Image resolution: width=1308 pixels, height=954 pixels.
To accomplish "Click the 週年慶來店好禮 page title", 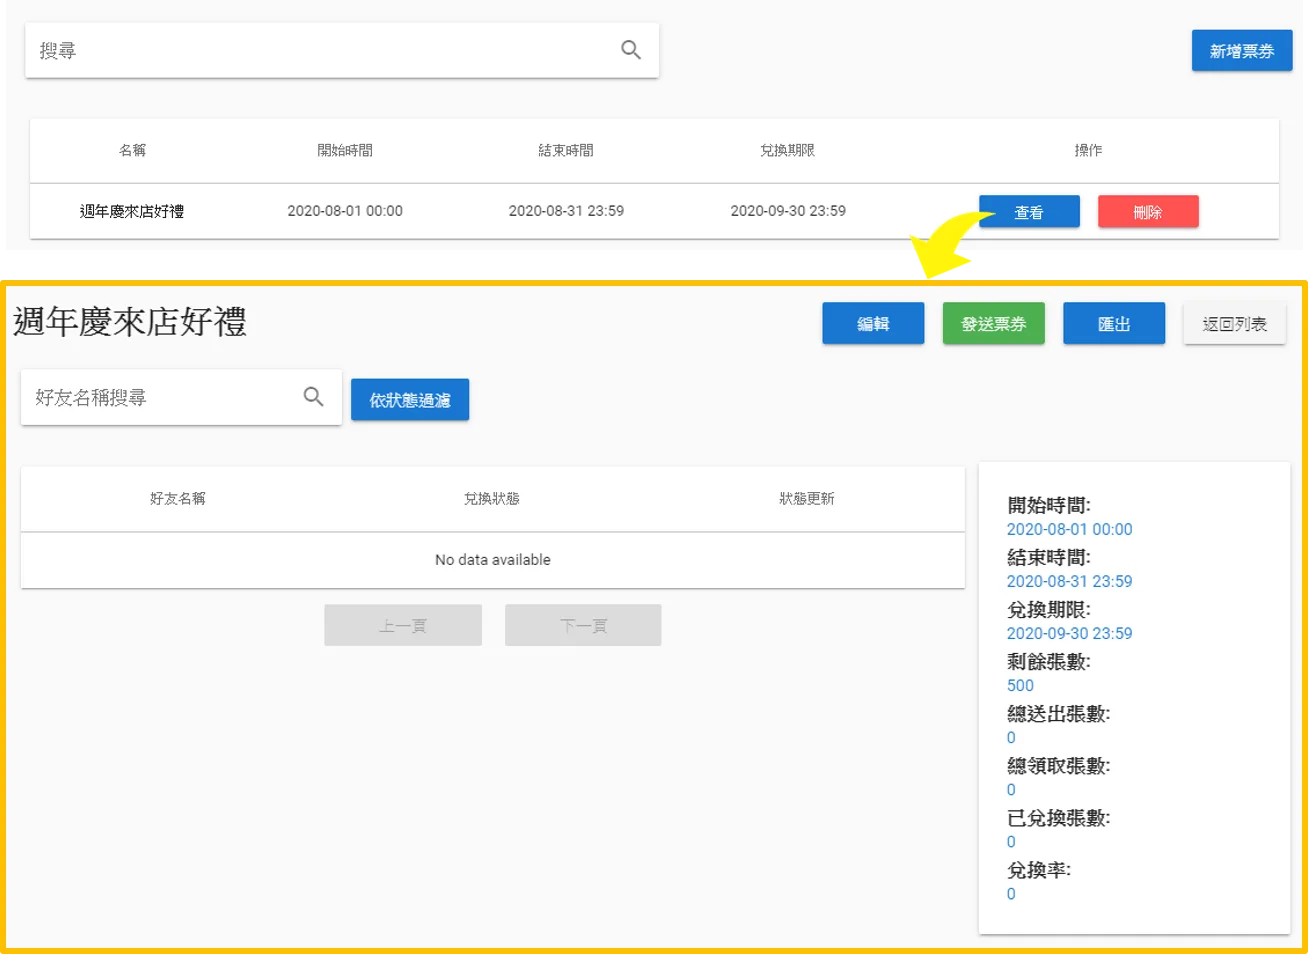I will (x=130, y=322).
